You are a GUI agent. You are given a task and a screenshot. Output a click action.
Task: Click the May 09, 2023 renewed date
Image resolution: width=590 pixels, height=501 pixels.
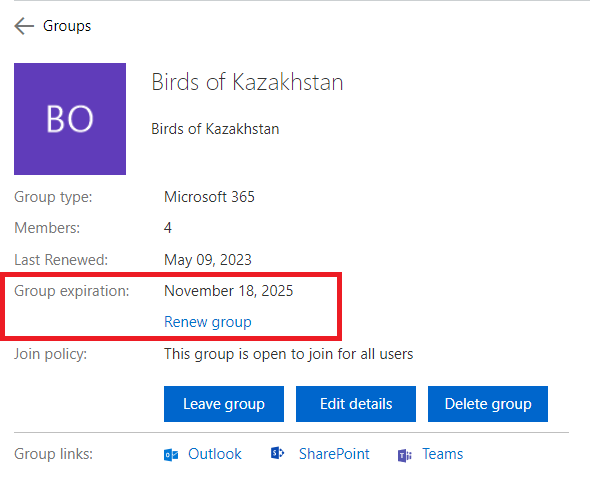tap(208, 260)
